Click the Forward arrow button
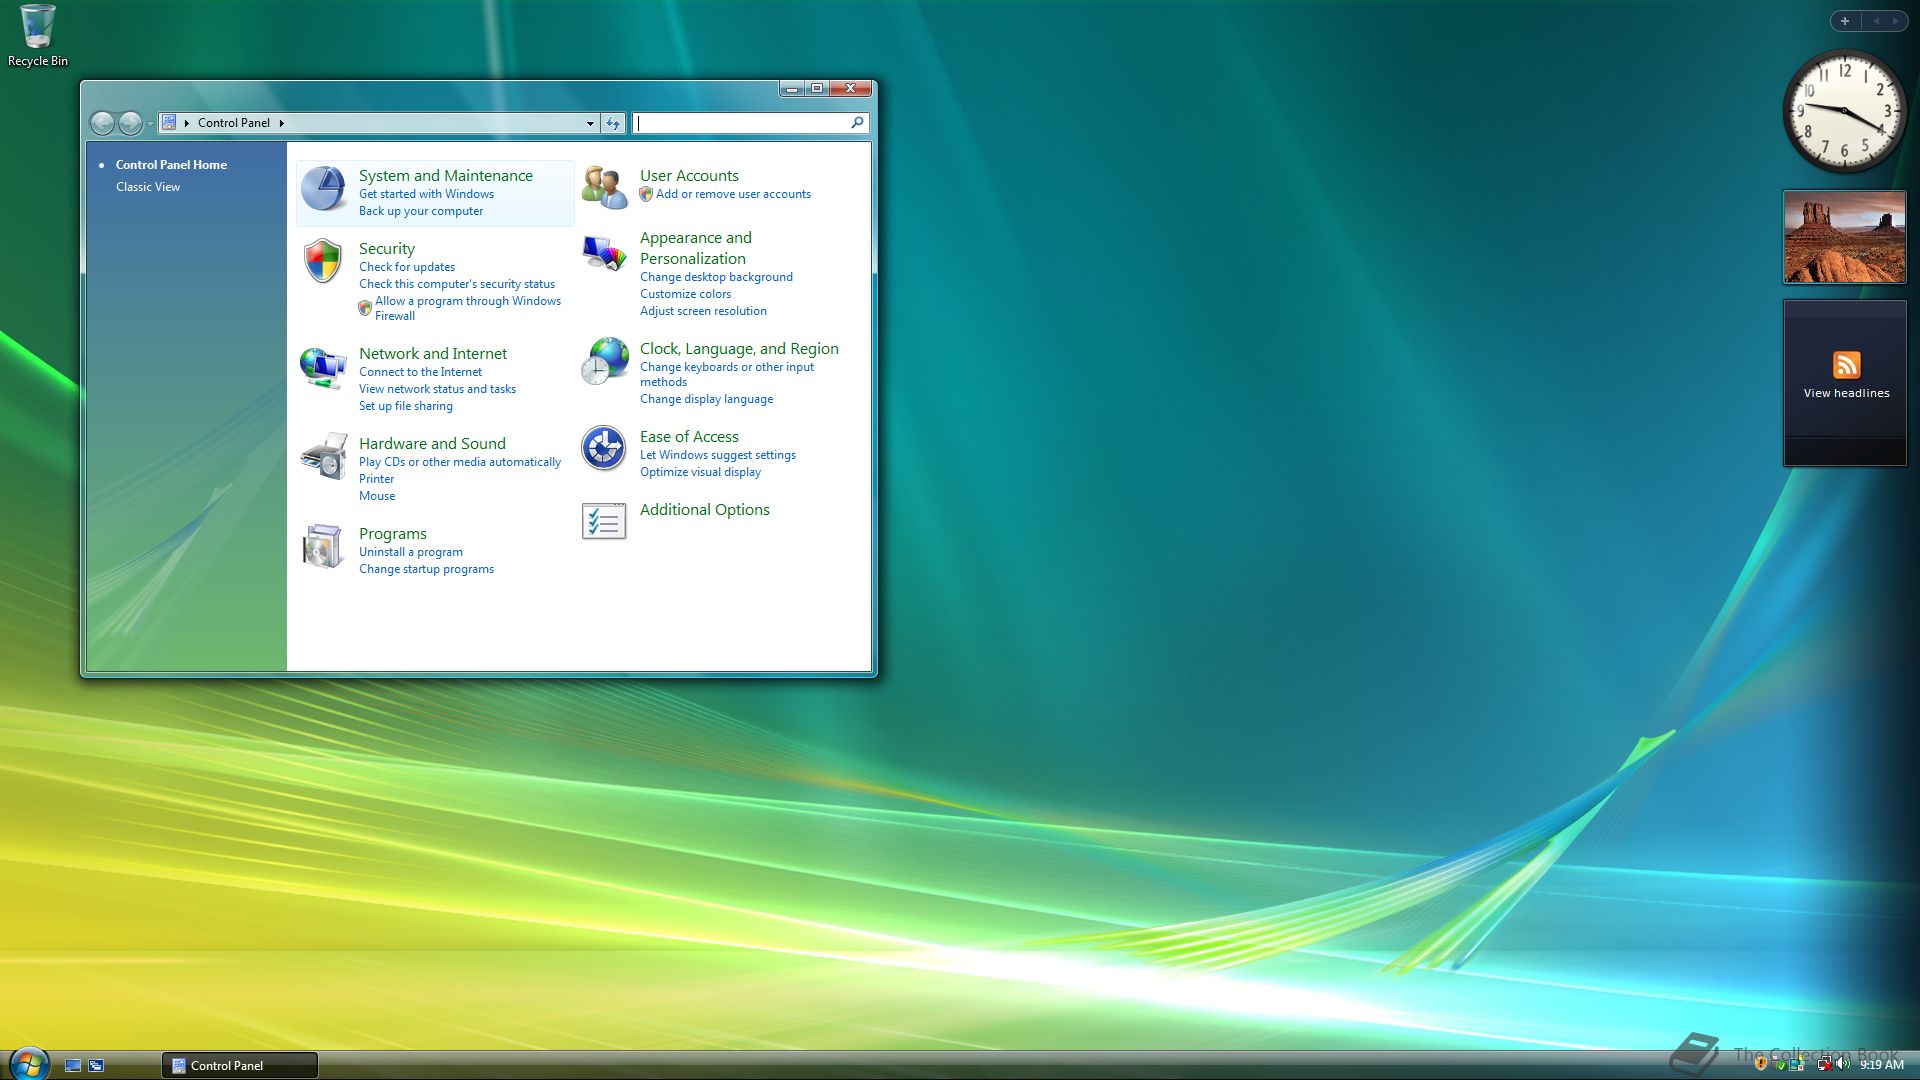The width and height of the screenshot is (1920, 1080). [x=130, y=123]
